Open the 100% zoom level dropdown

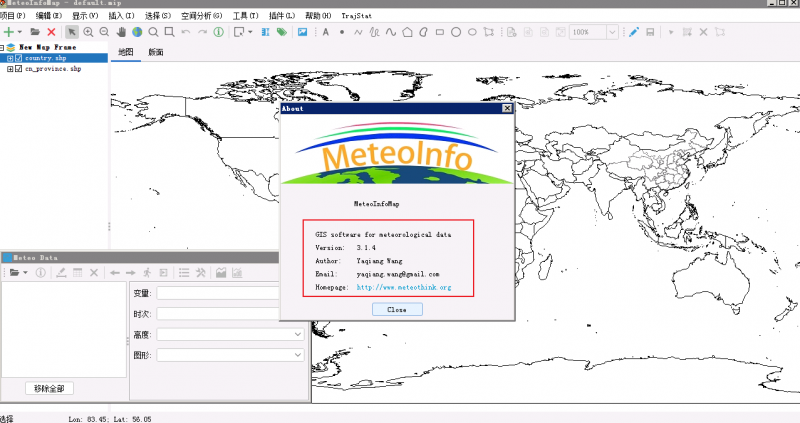[611, 32]
